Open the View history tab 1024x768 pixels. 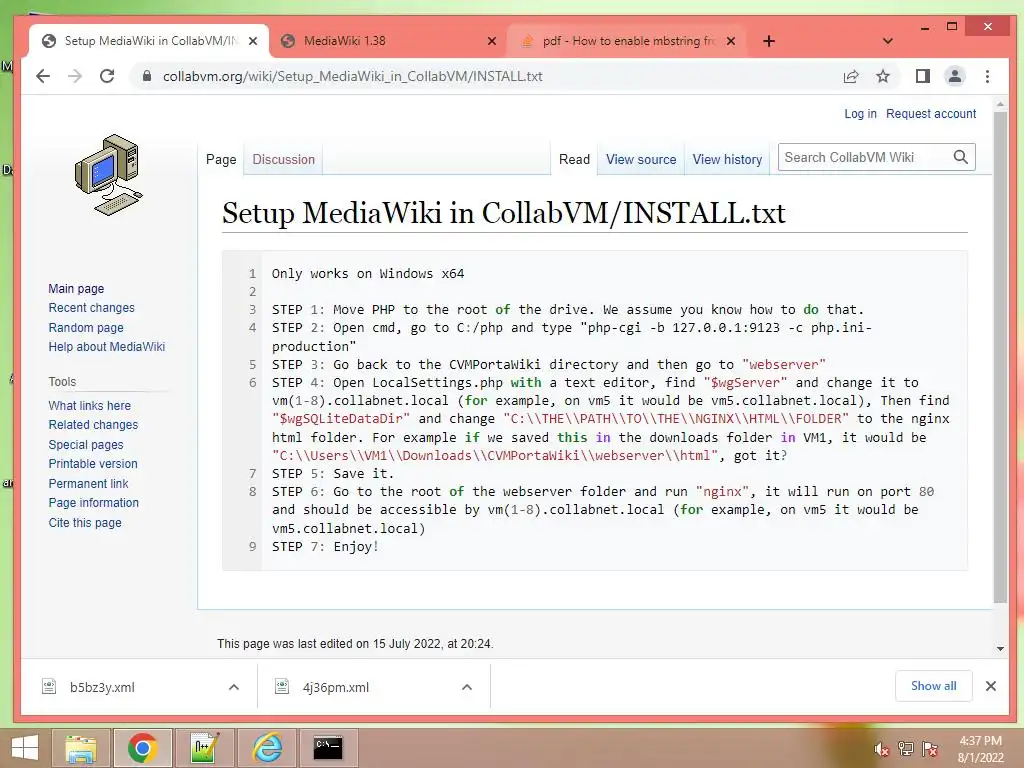[x=727, y=159]
